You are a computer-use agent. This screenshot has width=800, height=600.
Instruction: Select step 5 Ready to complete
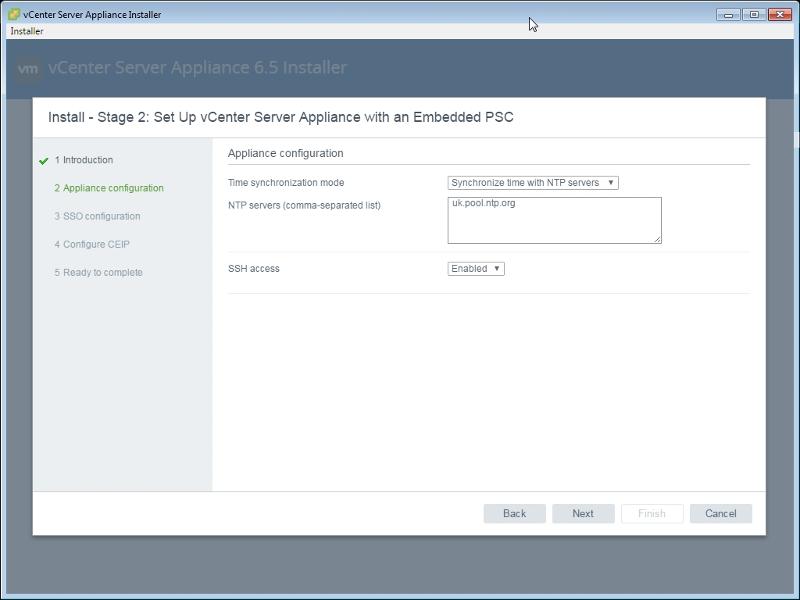pos(98,272)
